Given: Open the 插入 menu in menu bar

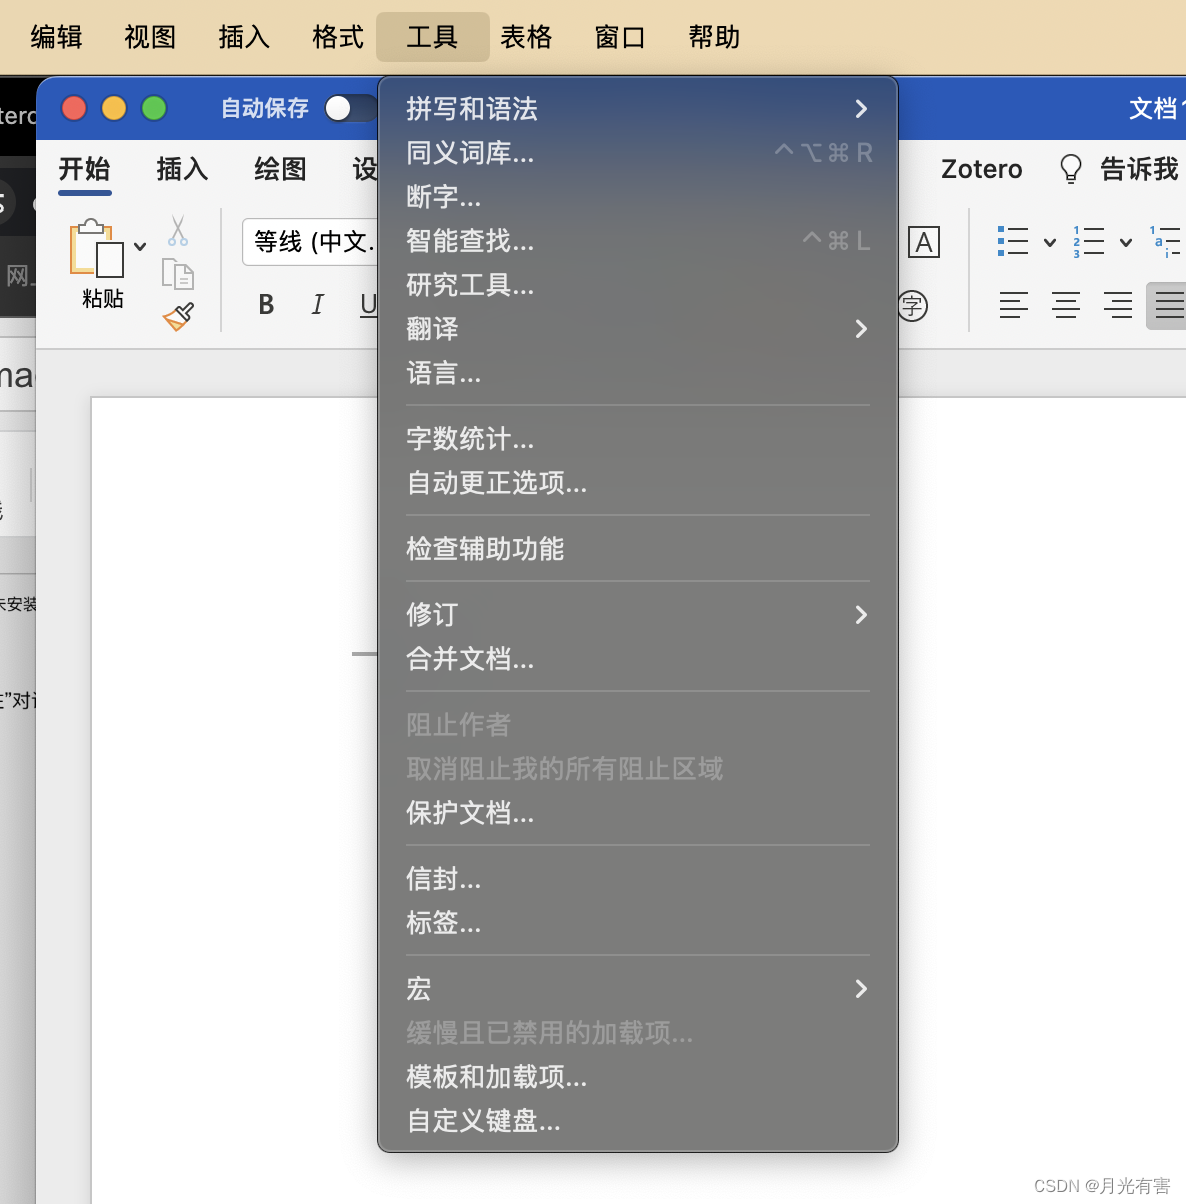Looking at the screenshot, I should [245, 37].
